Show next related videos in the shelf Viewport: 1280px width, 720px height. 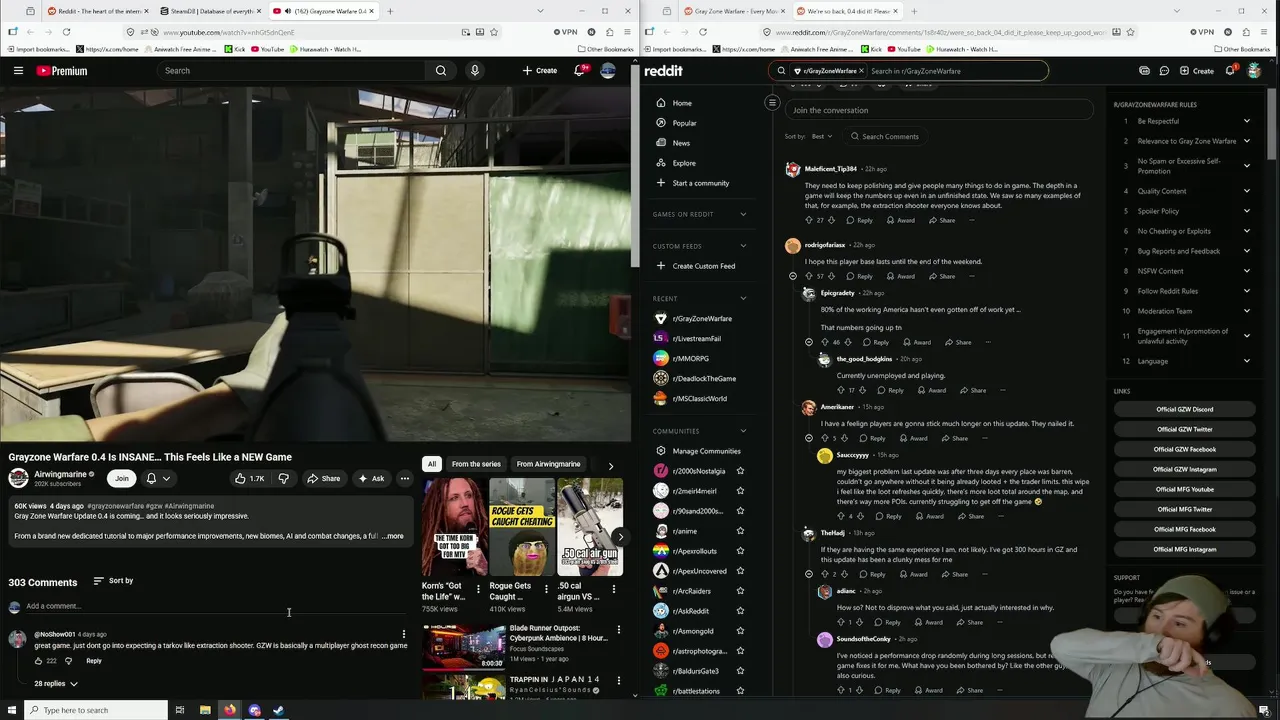620,537
